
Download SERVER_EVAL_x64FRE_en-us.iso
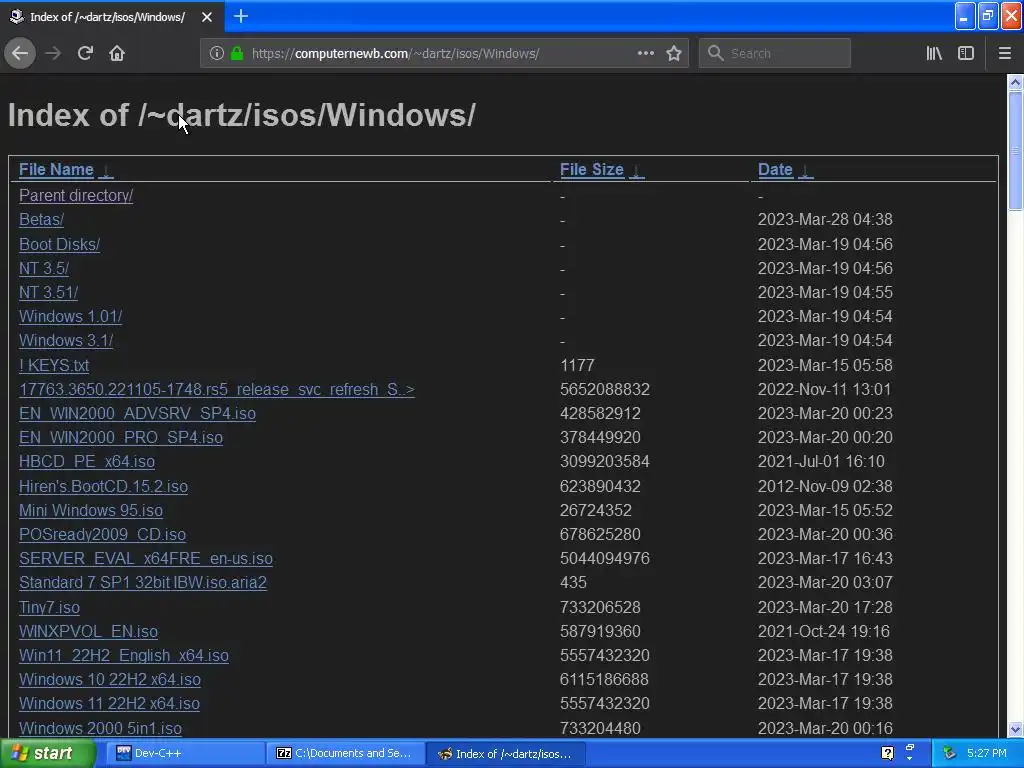click(x=146, y=558)
